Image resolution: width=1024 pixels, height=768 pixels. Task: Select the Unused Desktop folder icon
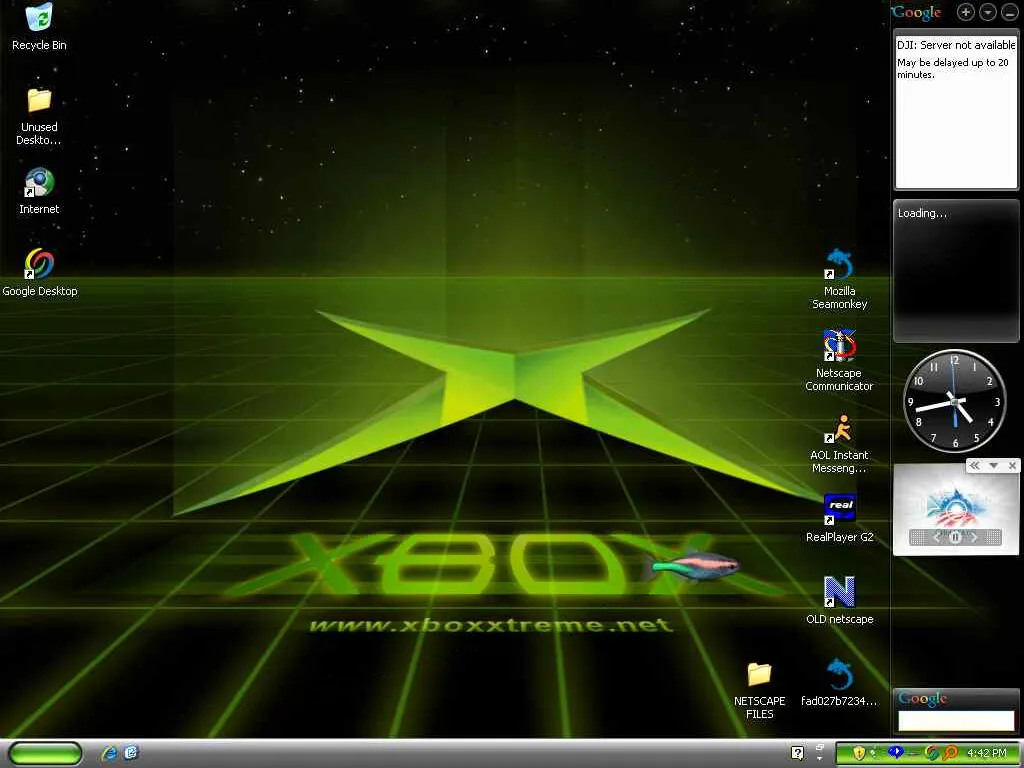coord(39,101)
